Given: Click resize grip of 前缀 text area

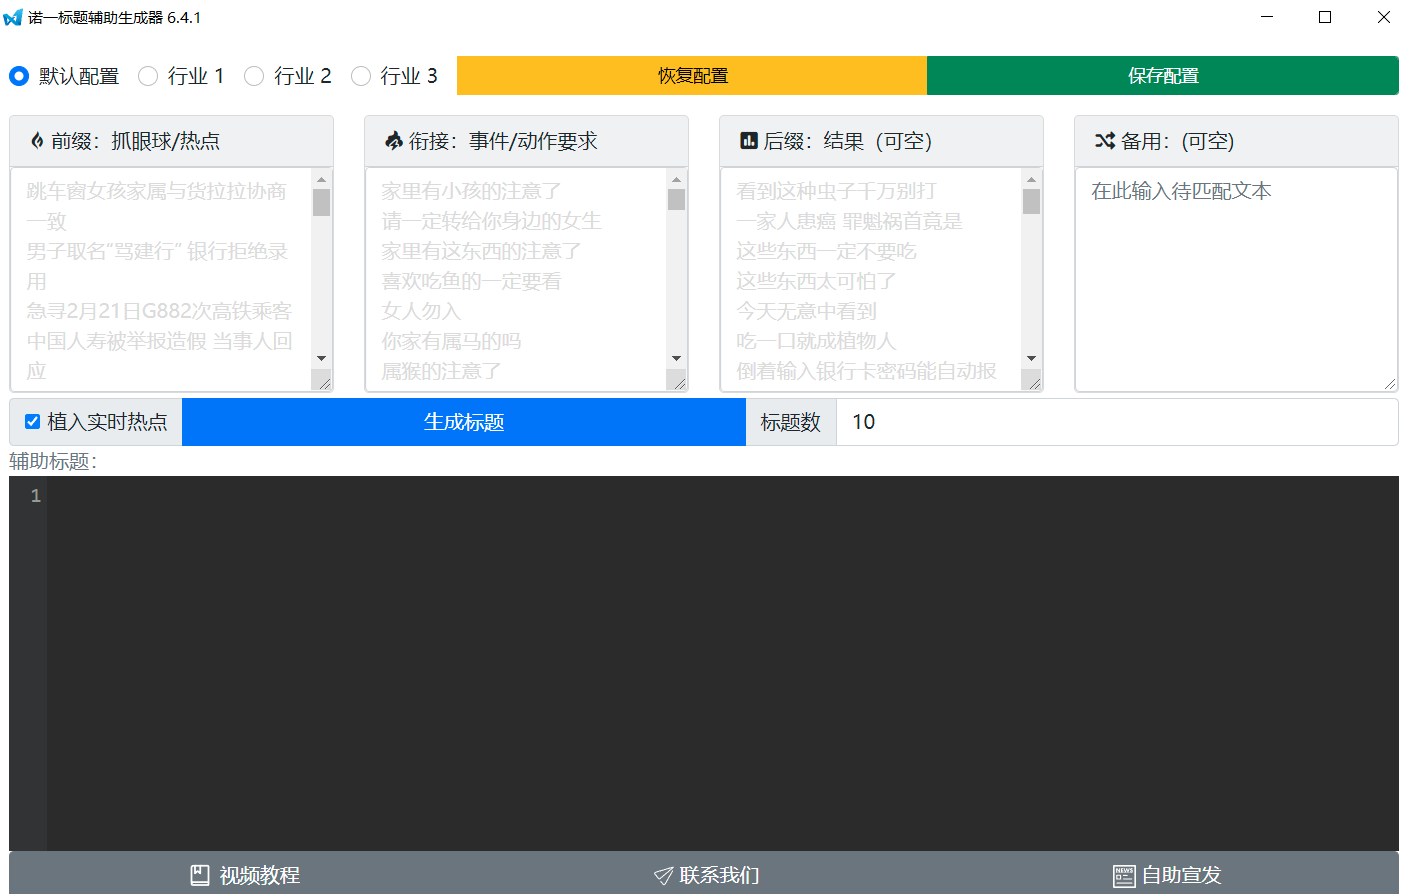Looking at the screenshot, I should [x=323, y=382].
